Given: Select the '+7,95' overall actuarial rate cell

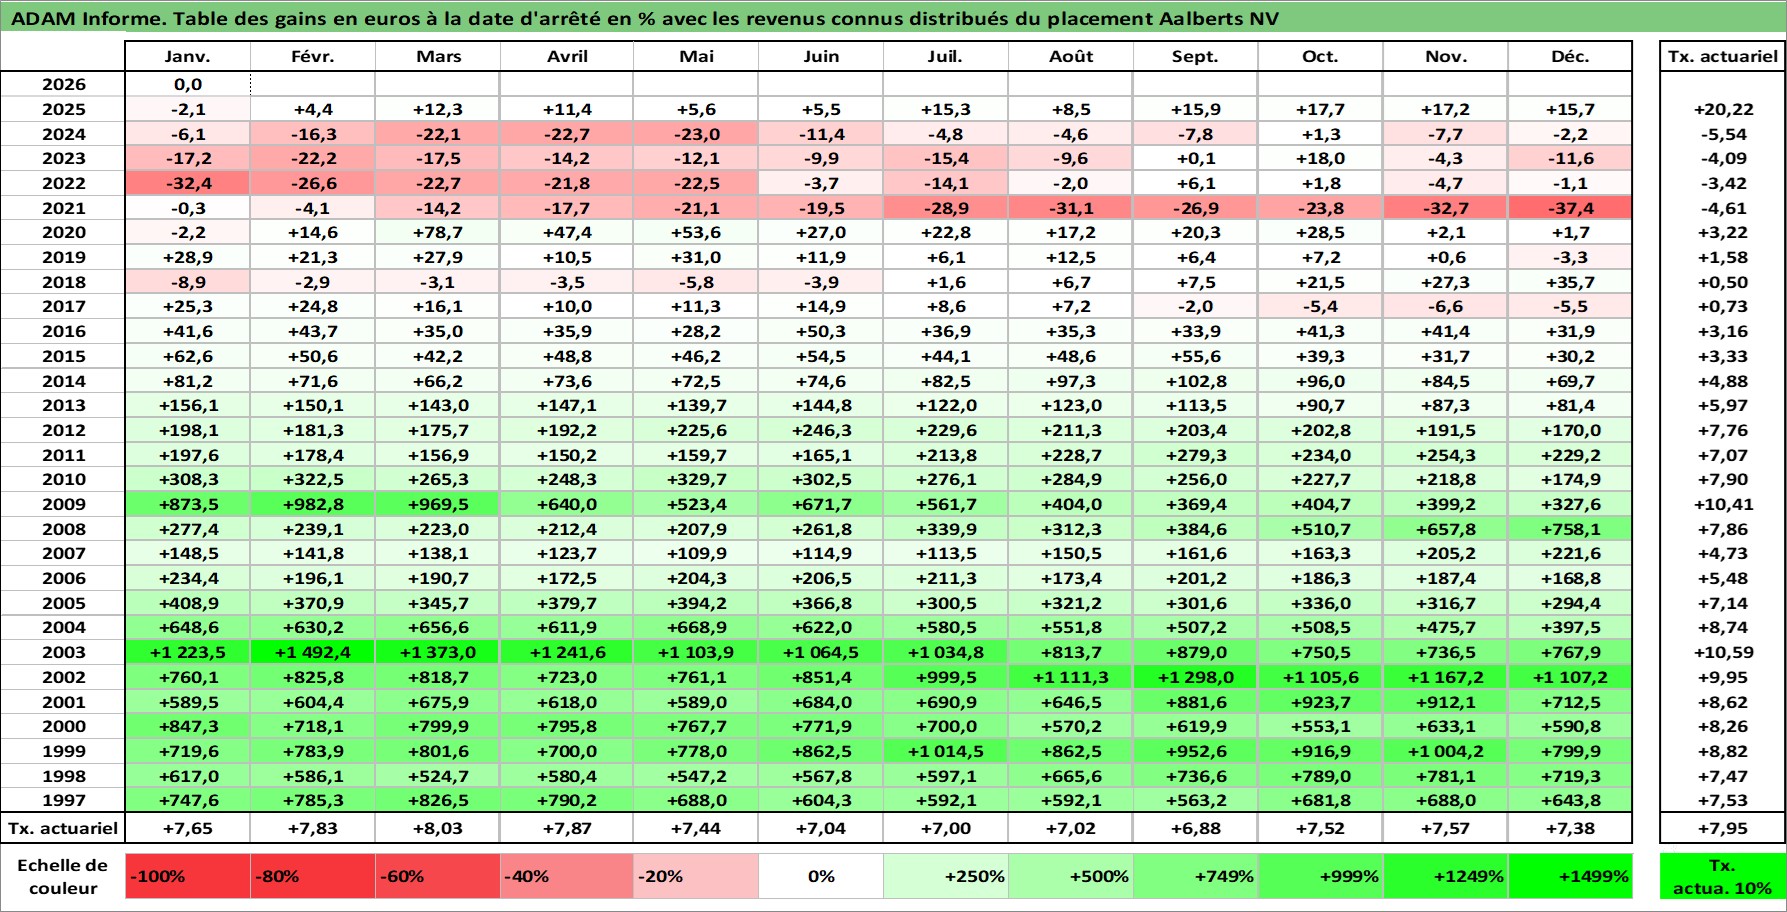Looking at the screenshot, I should [x=1722, y=828].
